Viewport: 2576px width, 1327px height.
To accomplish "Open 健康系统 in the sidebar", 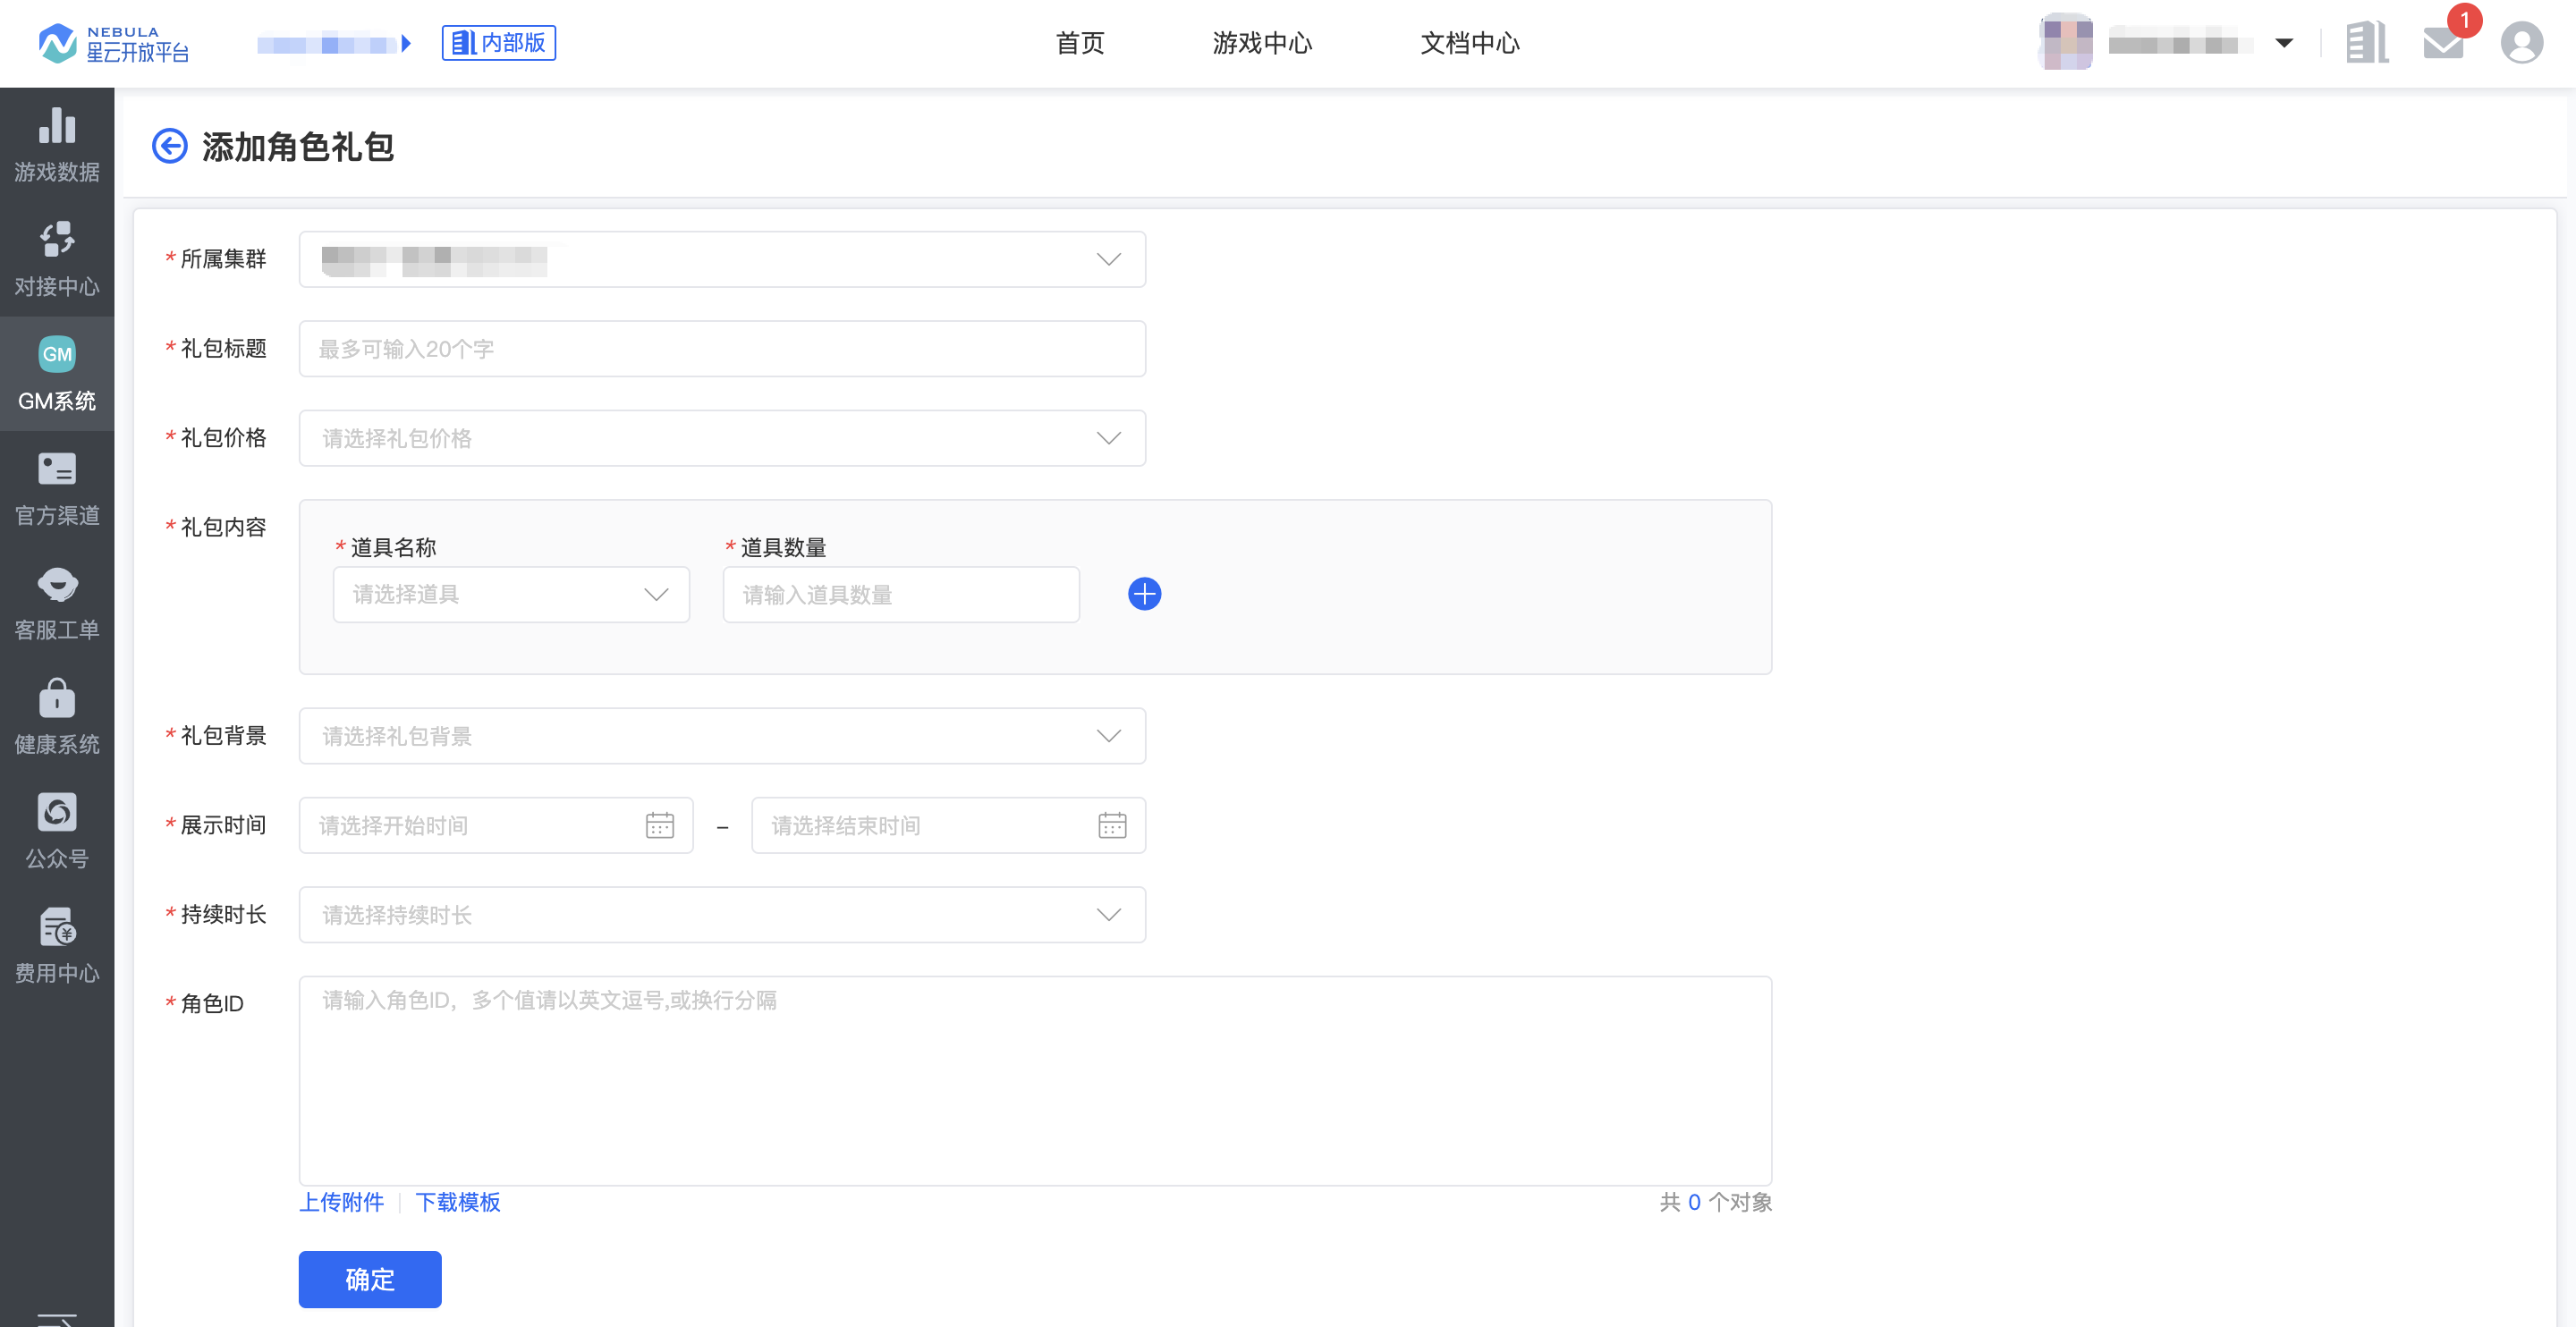I will pos(57,717).
